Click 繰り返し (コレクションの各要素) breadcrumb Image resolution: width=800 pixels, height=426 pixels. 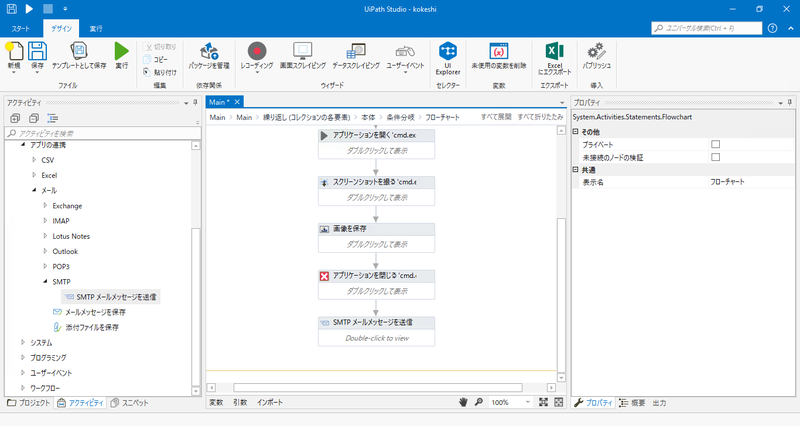click(x=307, y=117)
